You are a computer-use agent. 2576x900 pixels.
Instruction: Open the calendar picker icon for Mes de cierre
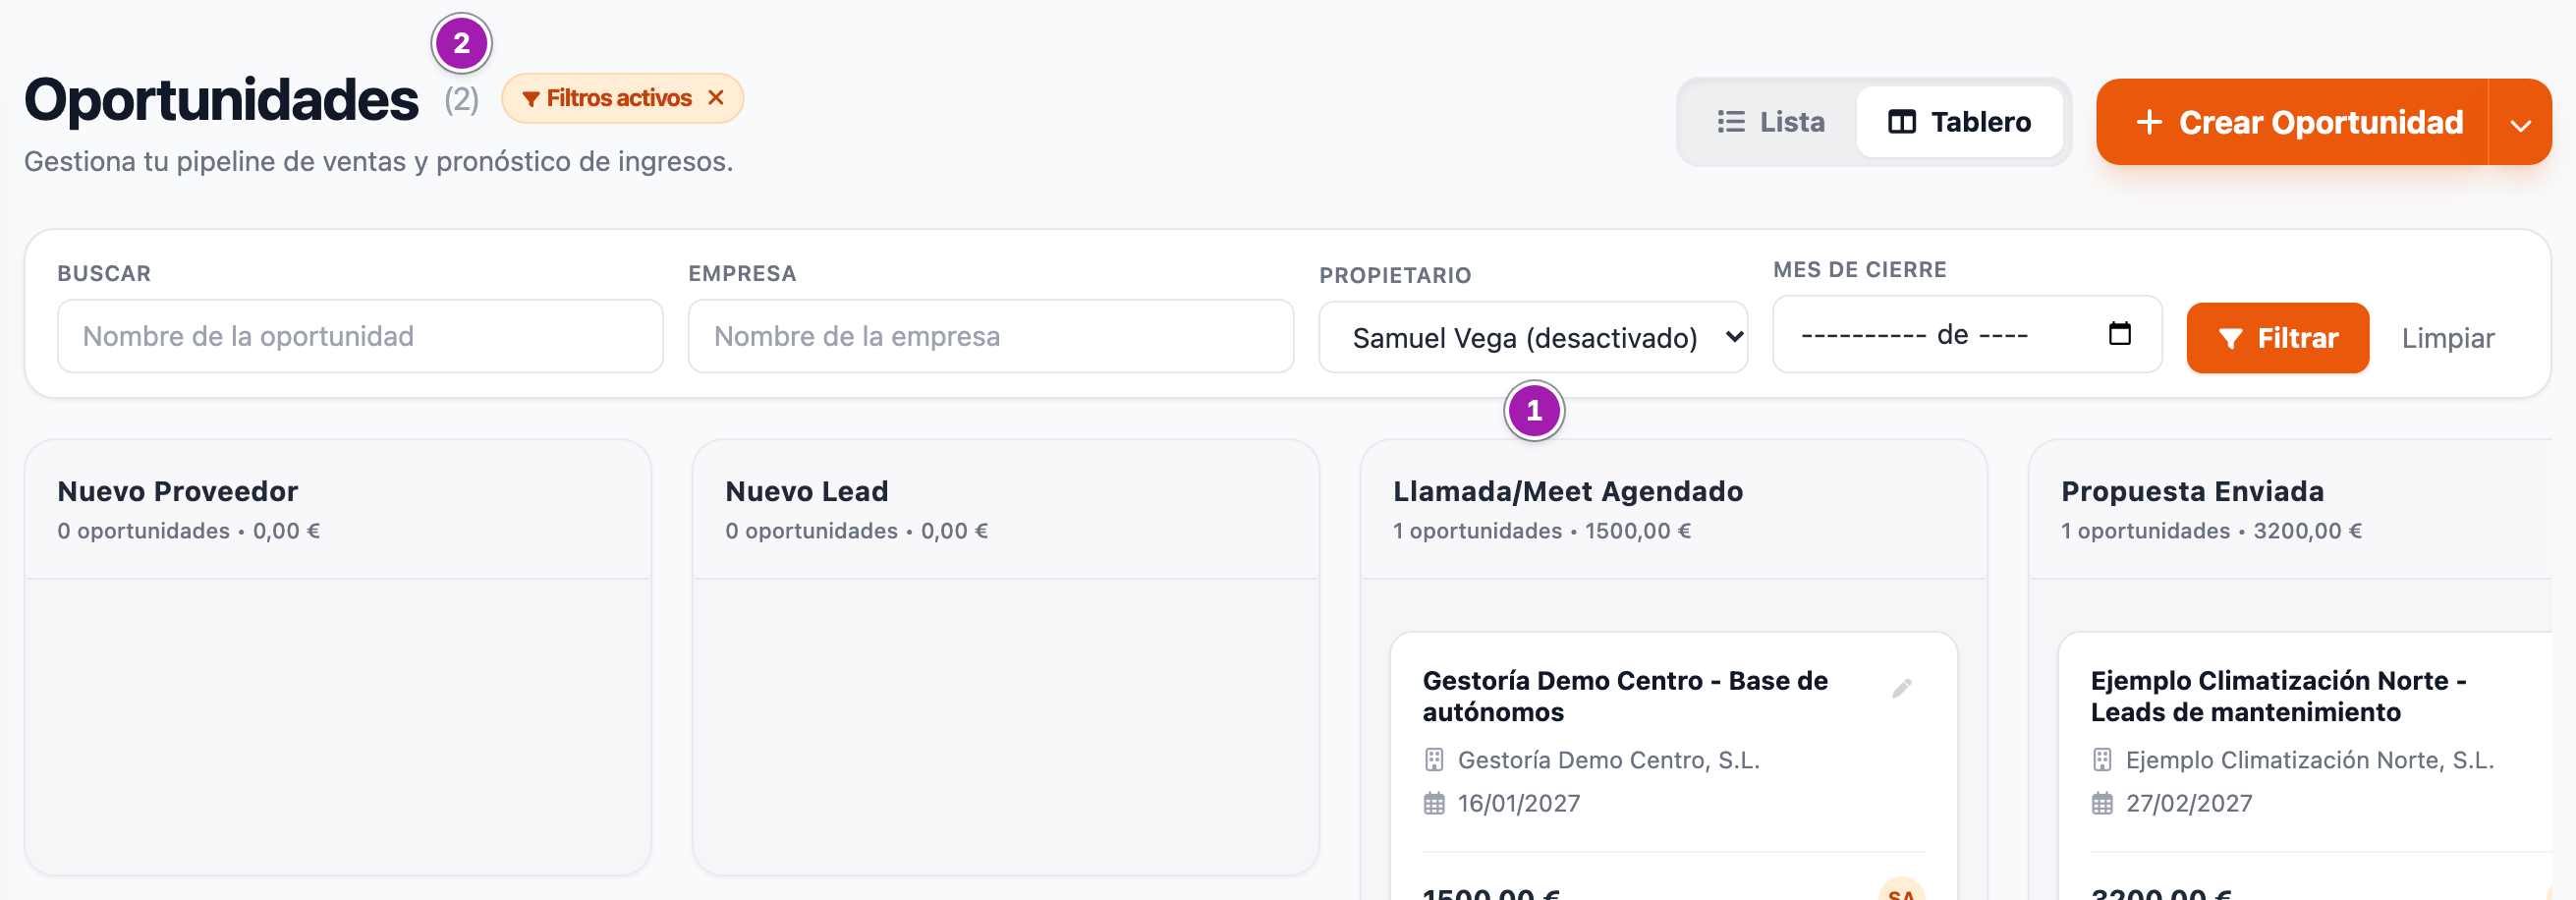tap(2120, 333)
